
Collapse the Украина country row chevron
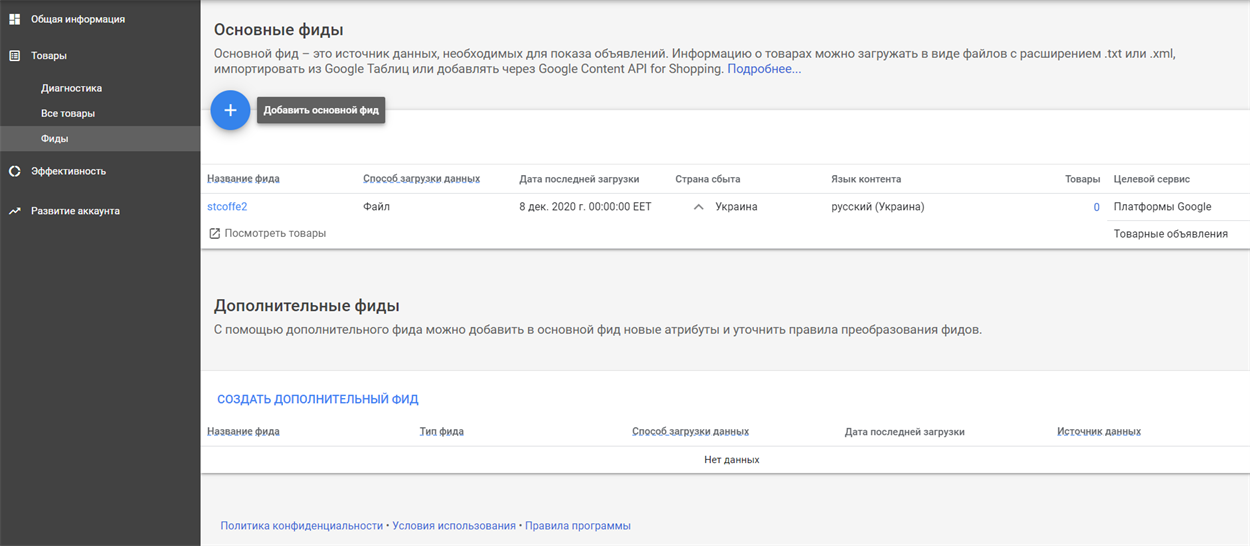tap(698, 207)
